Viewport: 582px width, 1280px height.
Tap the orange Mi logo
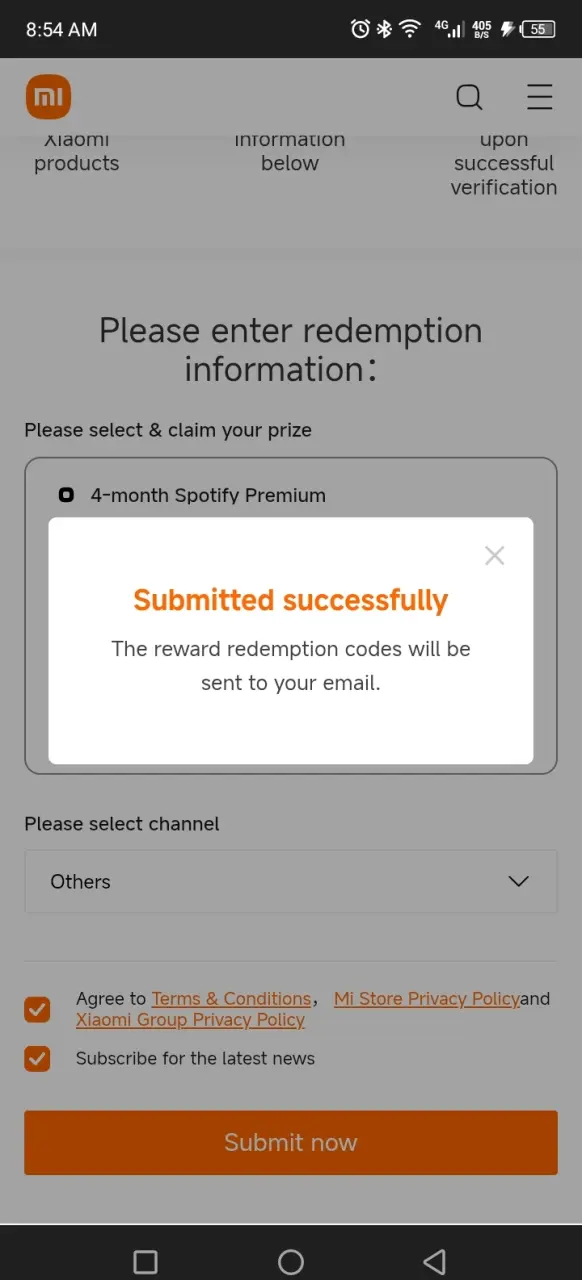[48, 97]
